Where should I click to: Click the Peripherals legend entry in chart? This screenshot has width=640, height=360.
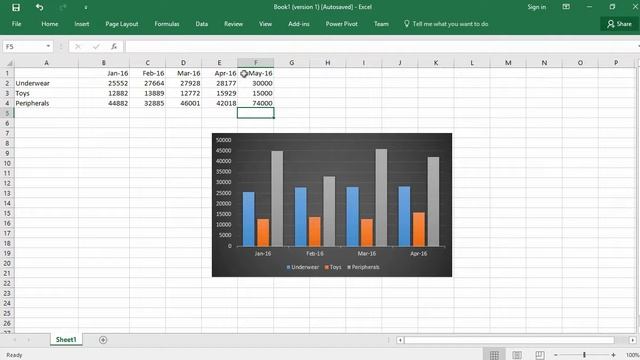[363, 267]
